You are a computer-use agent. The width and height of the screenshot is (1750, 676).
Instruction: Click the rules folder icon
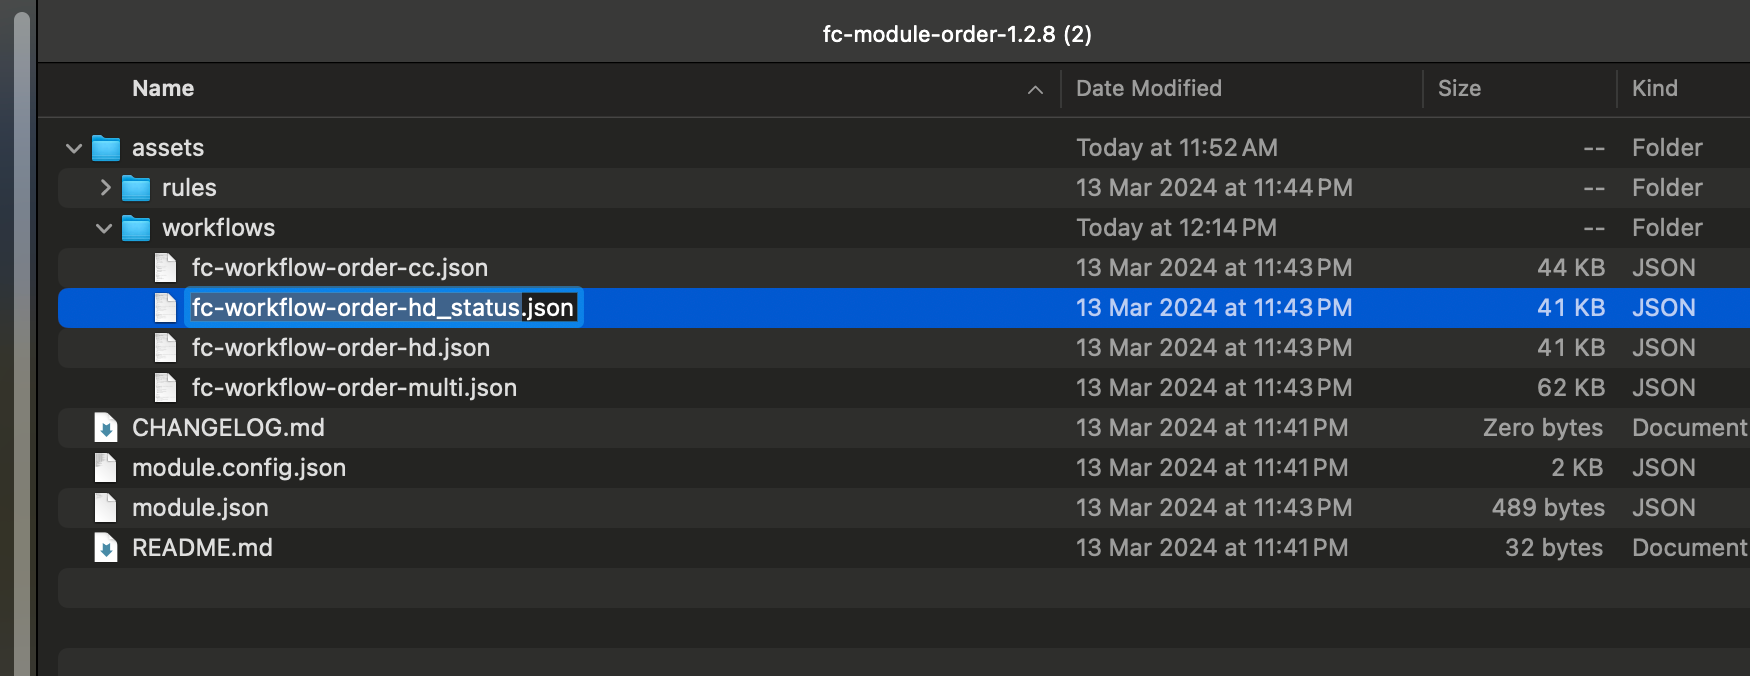(x=136, y=188)
